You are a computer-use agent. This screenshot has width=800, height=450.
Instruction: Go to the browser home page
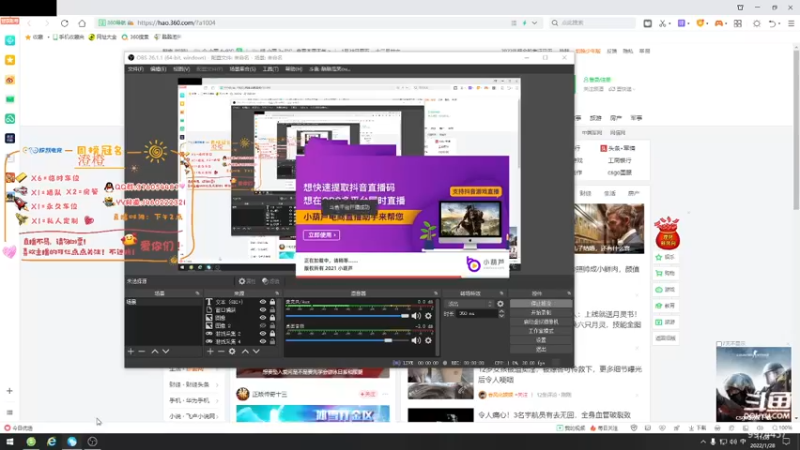pos(82,23)
